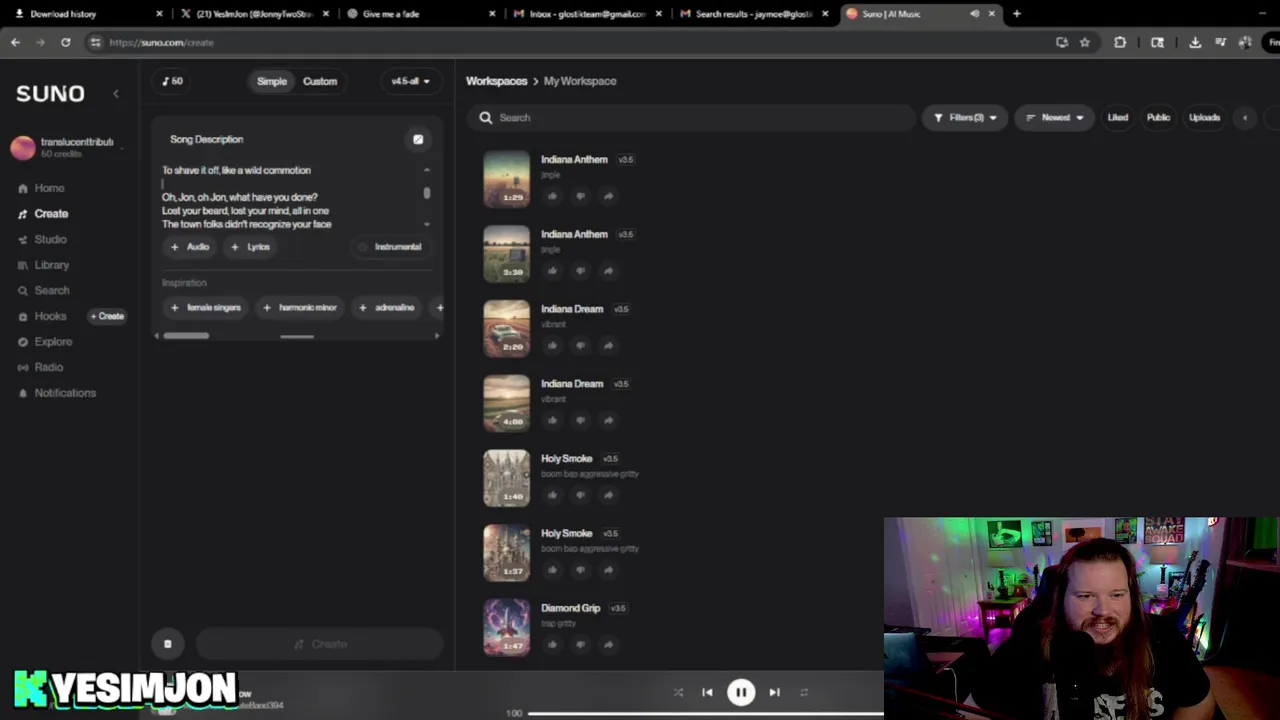Share the Indiana Dream 4:00 song
Viewport: 1280px width, 720px height.
[x=608, y=420]
